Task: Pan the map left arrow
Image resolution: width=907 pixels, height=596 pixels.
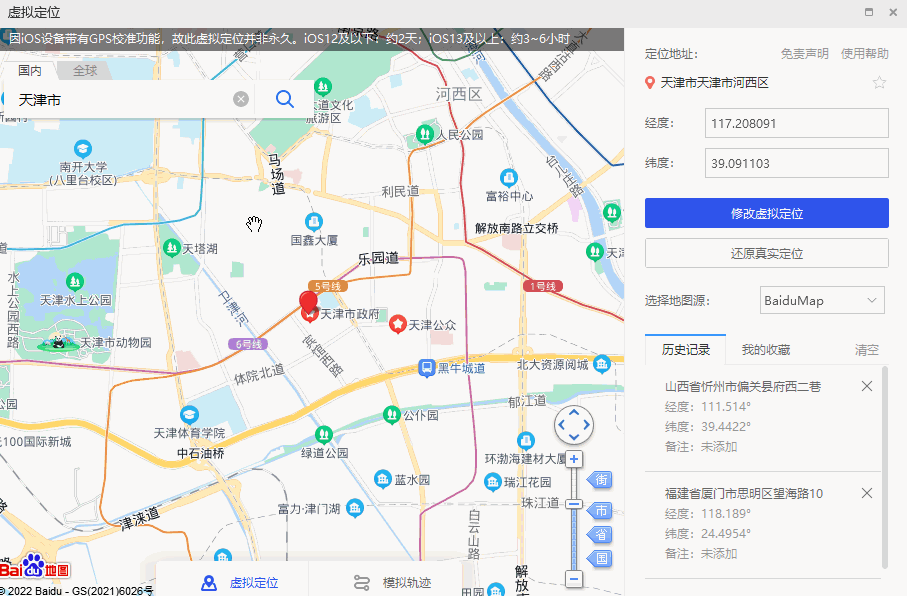Action: pyautogui.click(x=561, y=425)
